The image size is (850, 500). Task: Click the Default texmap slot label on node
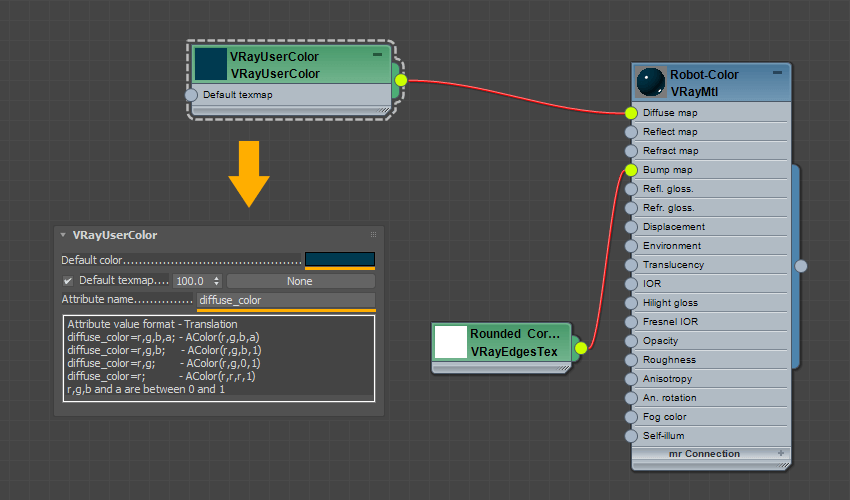coord(237,95)
